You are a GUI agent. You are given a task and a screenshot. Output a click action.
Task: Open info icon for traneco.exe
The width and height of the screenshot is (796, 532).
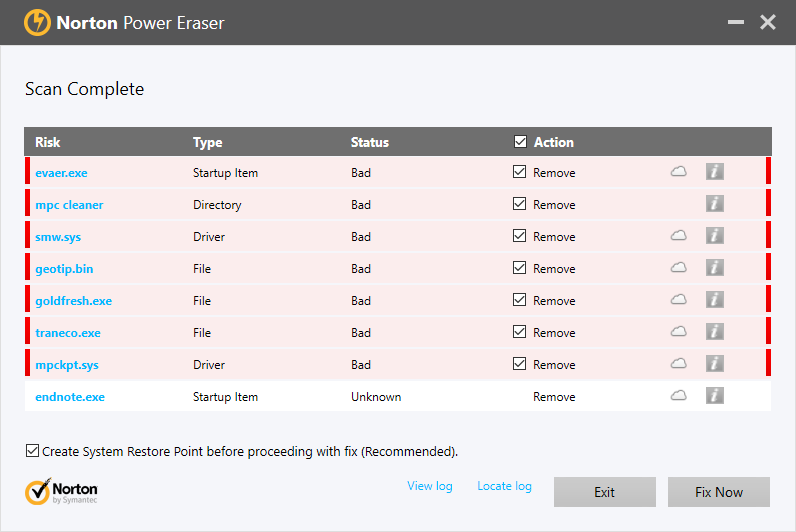click(x=715, y=332)
